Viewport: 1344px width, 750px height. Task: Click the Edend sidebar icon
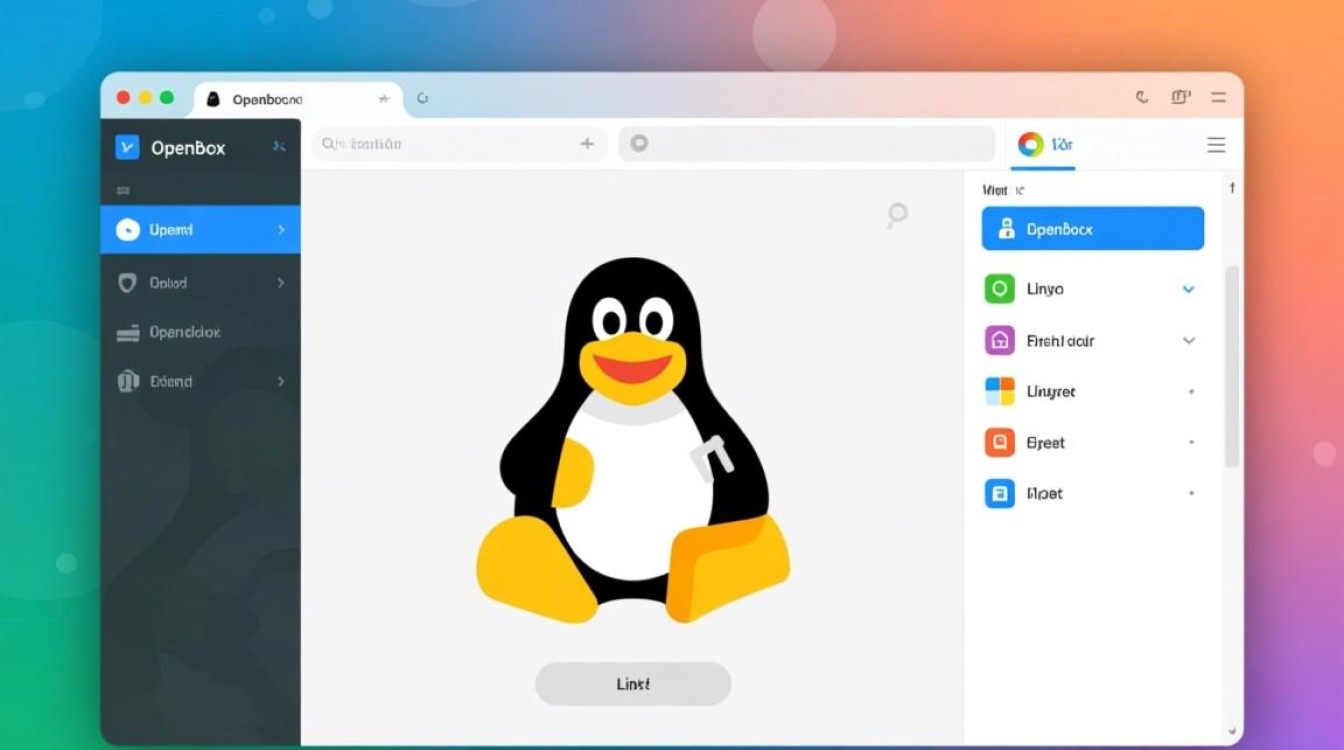[127, 381]
